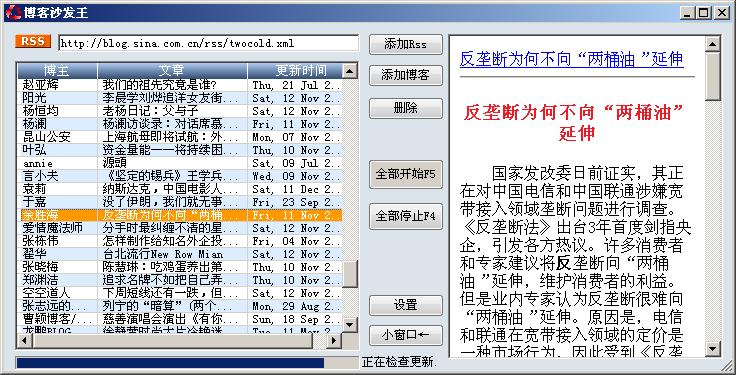Switch to small window via 小窗口 button
This screenshot has width=736, height=375.
pos(406,335)
